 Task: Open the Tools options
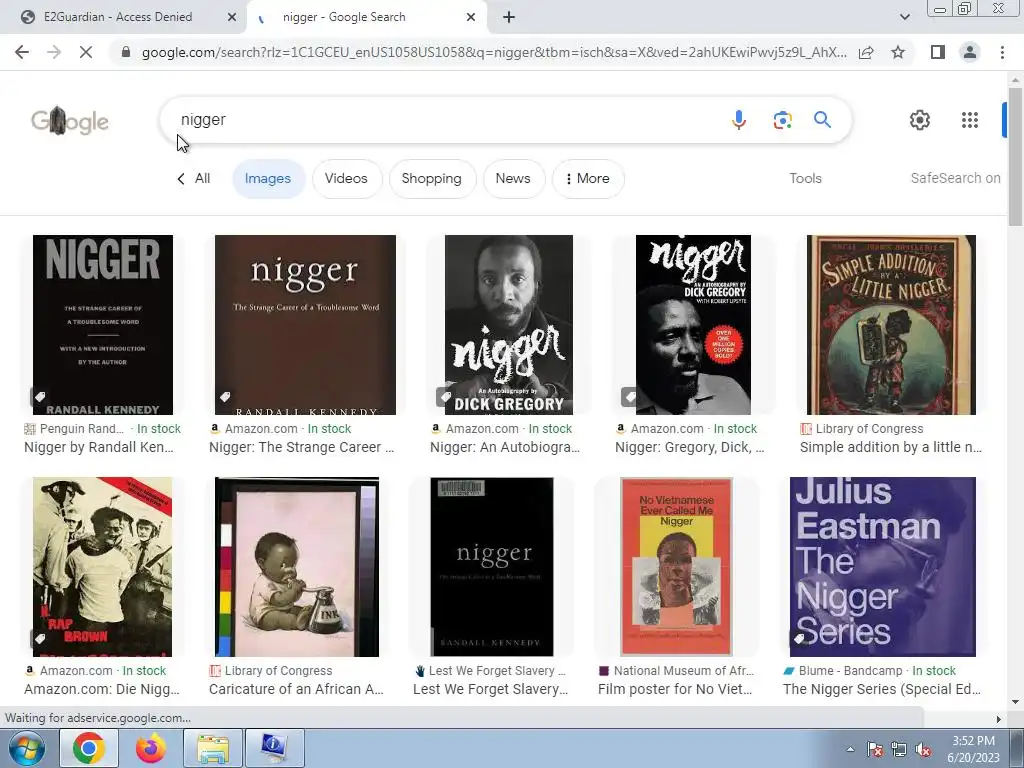[x=805, y=178]
